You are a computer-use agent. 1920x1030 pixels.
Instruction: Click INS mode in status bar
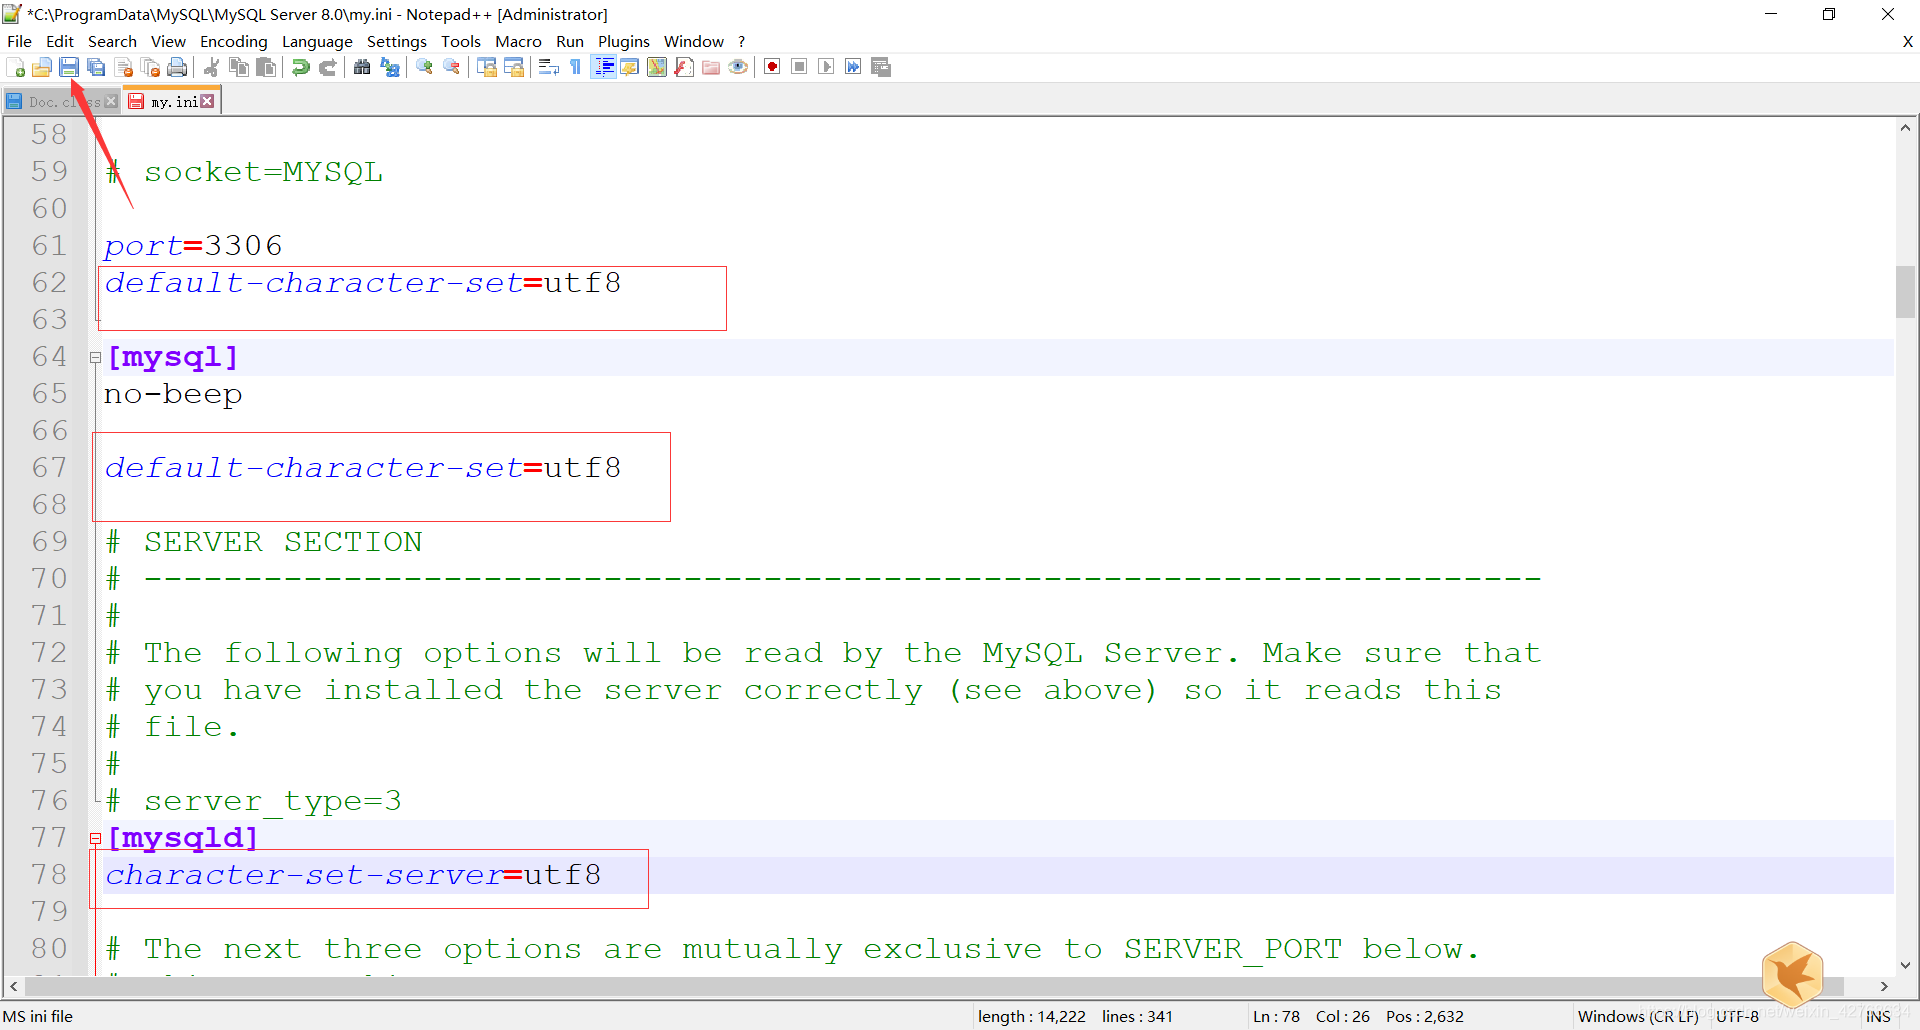[1878, 1016]
